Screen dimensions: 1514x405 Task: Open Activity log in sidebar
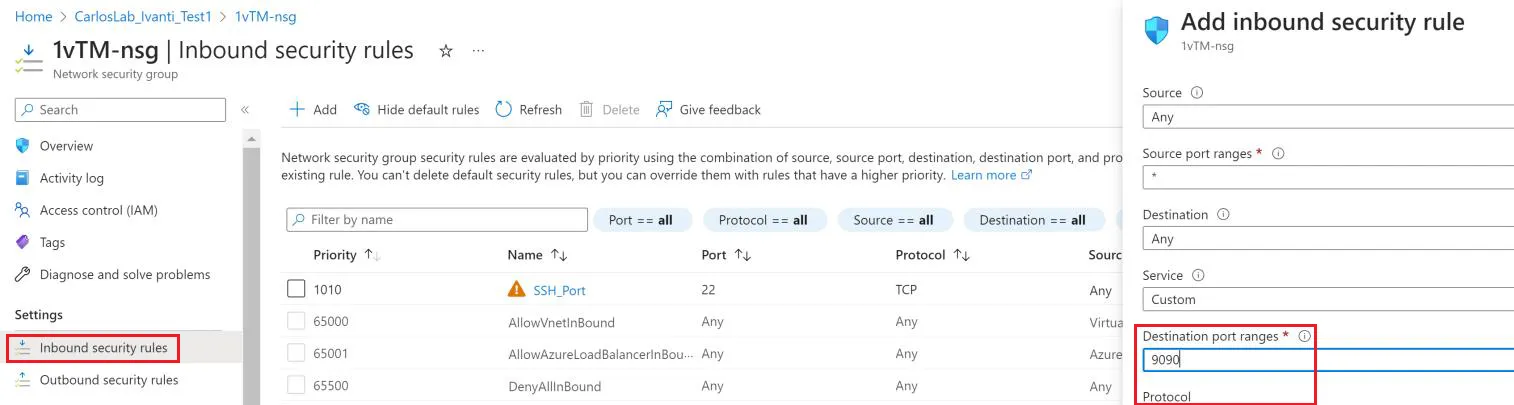[72, 178]
